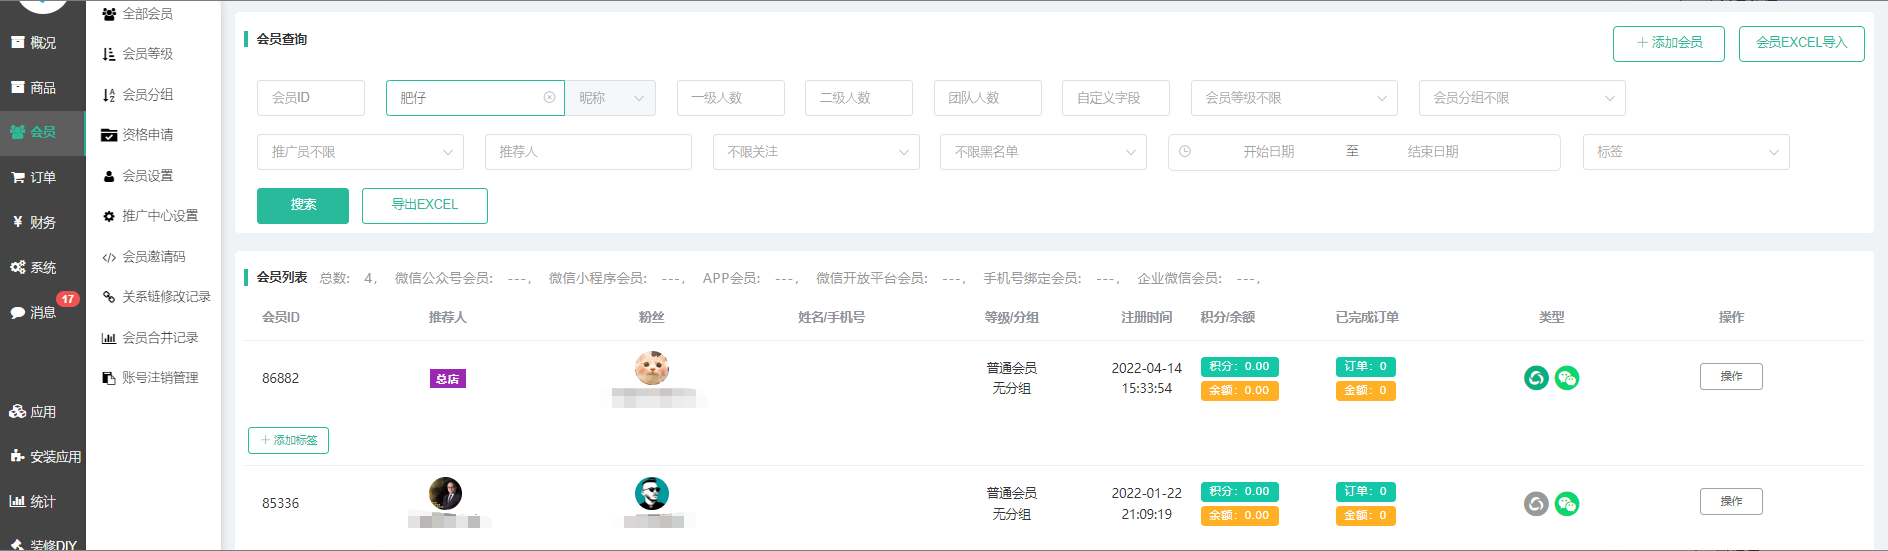
Task: Click the WeChat icon for member 86882
Action: pyautogui.click(x=1567, y=378)
